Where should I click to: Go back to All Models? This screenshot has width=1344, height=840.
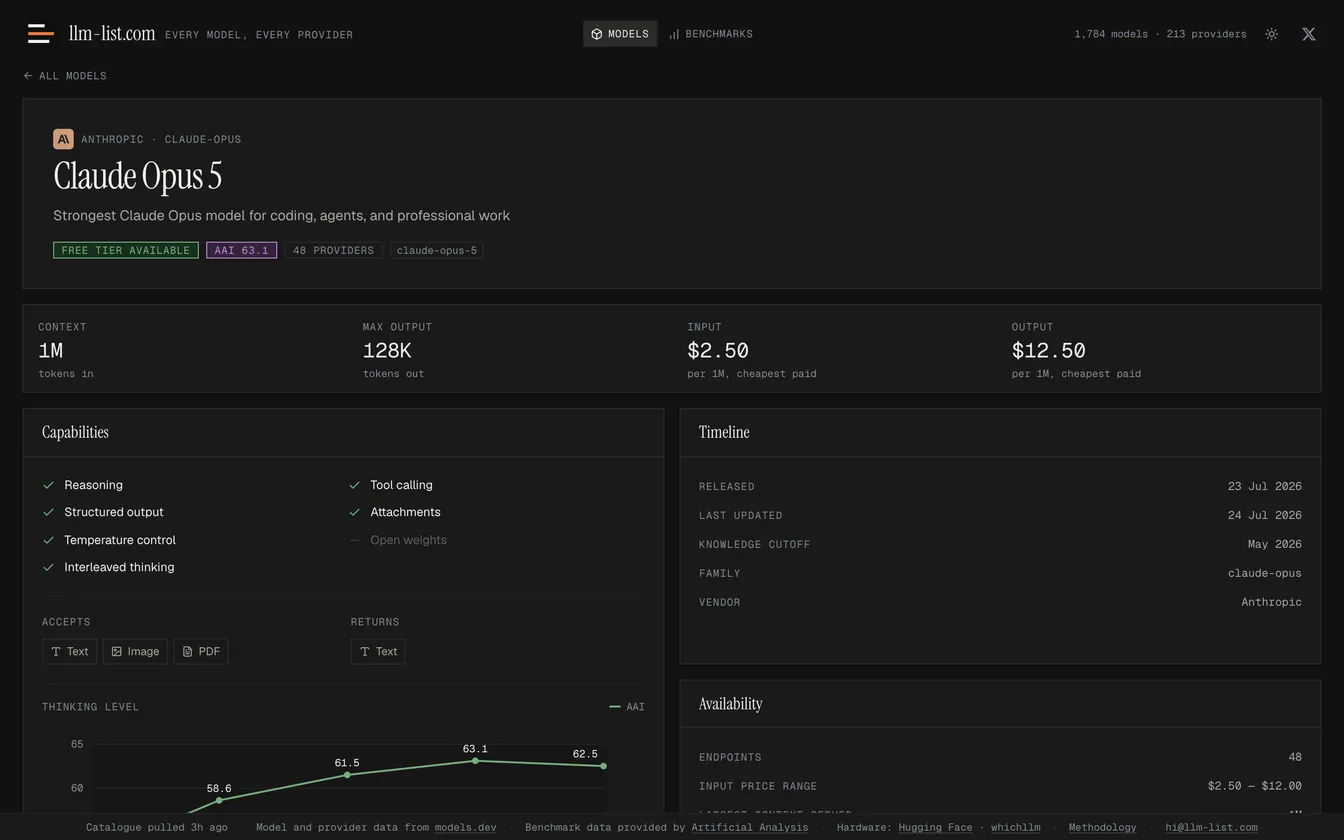[65, 76]
